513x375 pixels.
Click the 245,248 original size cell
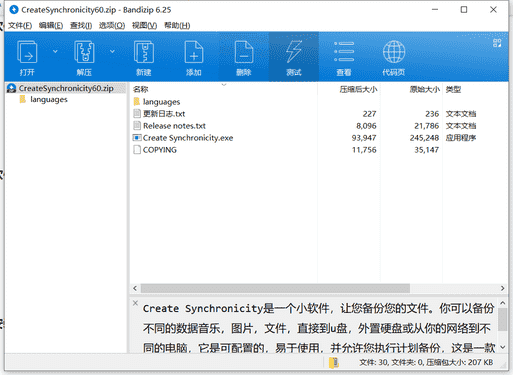(424, 138)
